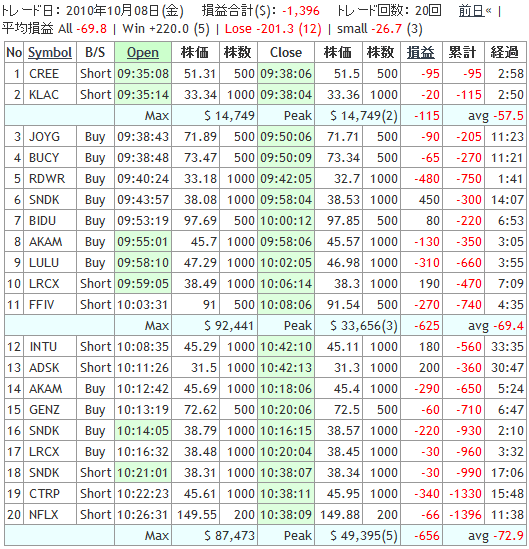
Task: Click the small -26.7 (3) statistic
Action: pyautogui.click(x=380, y=29)
